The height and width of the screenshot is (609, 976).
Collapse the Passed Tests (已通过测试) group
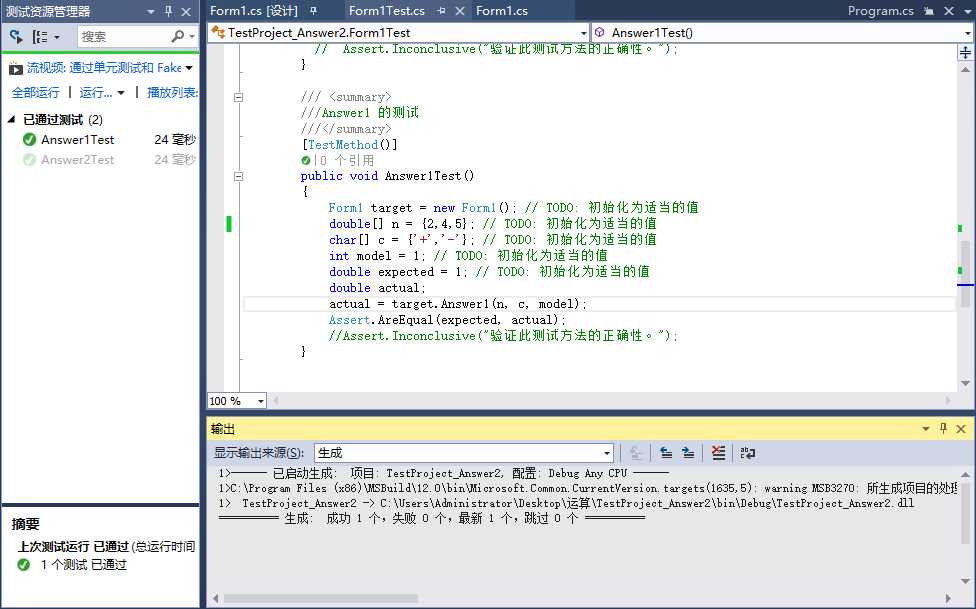click(x=11, y=119)
